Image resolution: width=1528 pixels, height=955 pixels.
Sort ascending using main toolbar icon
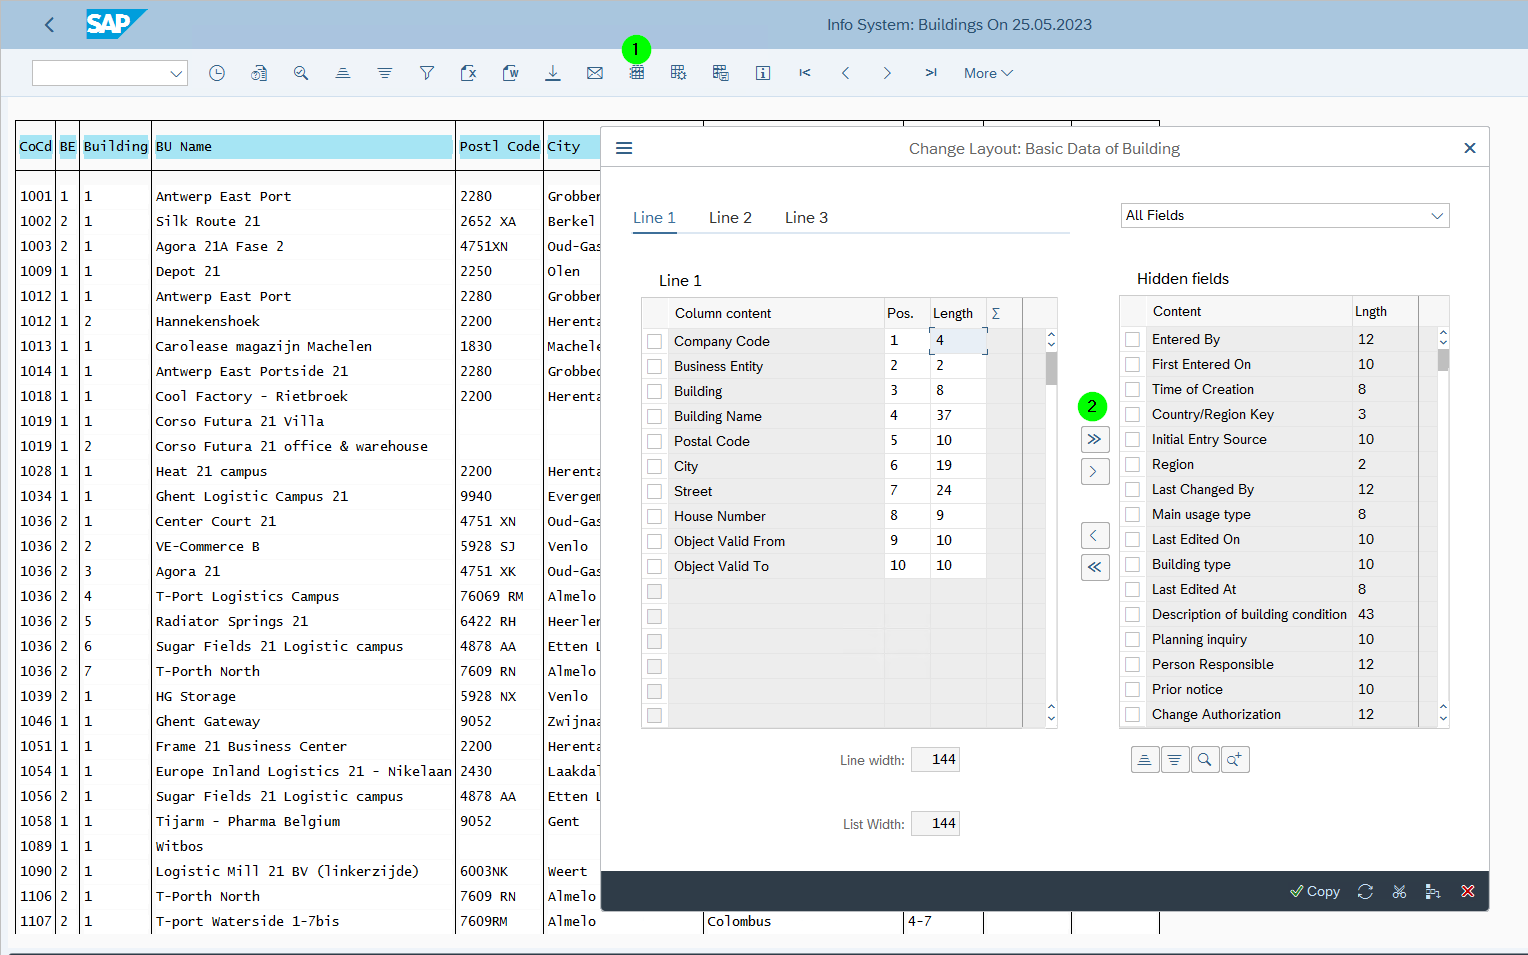pyautogui.click(x=343, y=73)
